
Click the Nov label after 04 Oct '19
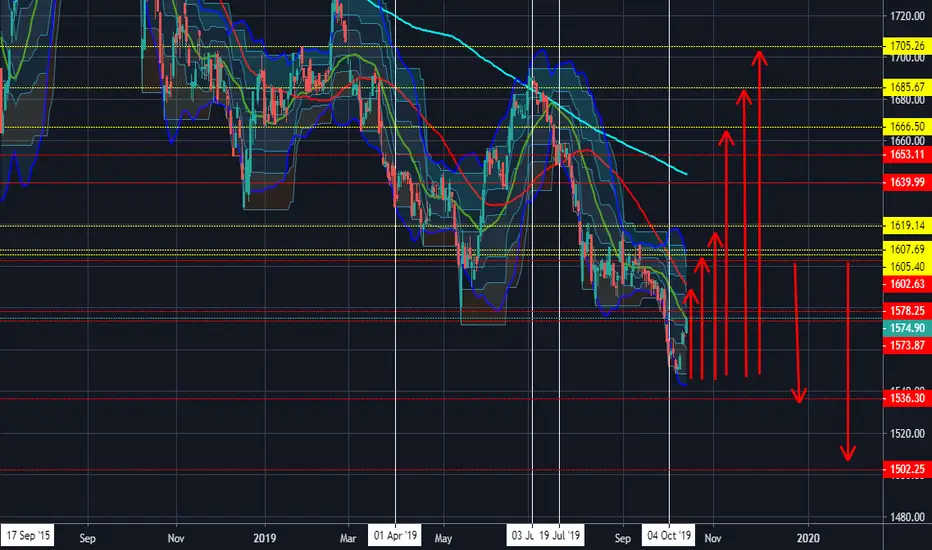coord(713,538)
